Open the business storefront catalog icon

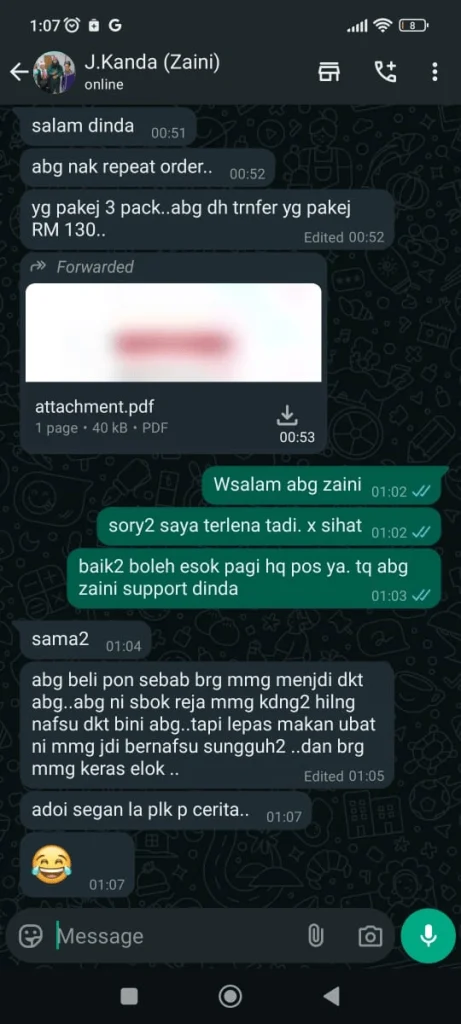click(328, 72)
